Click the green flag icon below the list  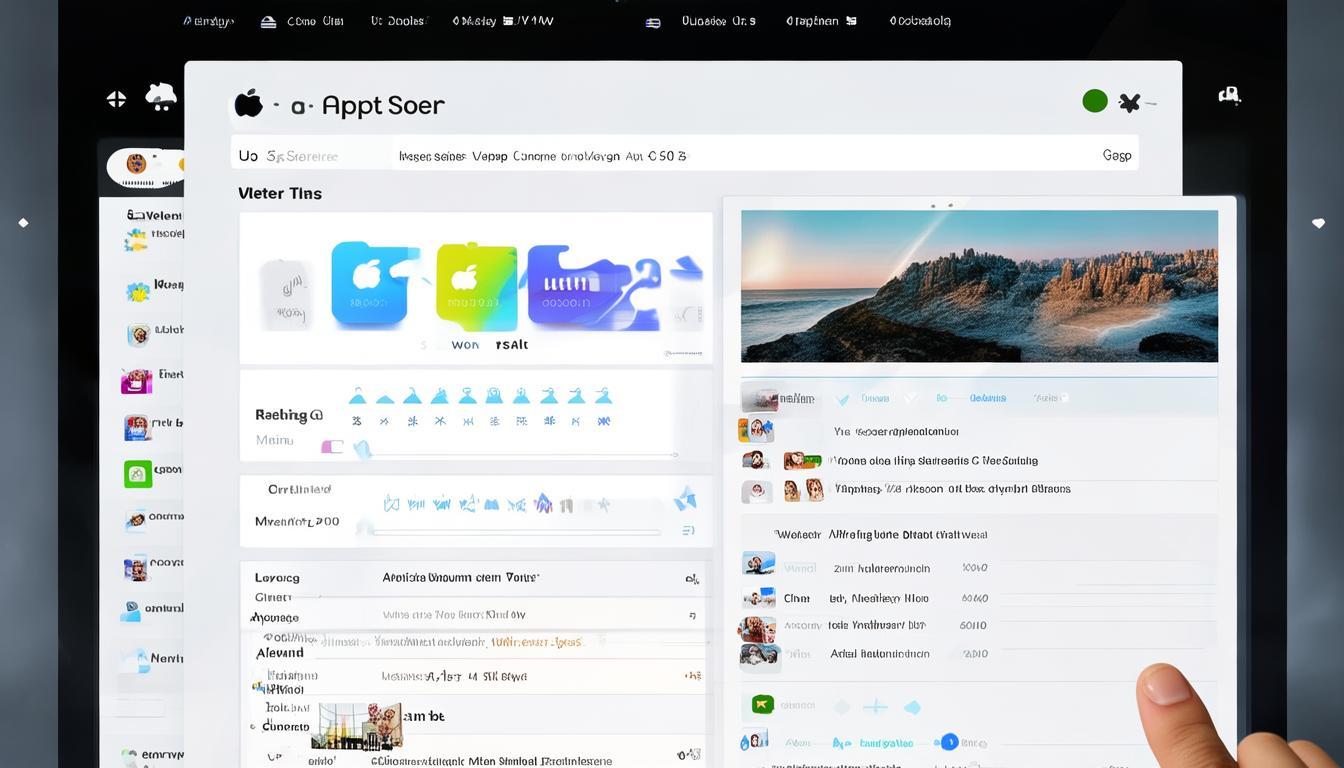[x=762, y=705]
